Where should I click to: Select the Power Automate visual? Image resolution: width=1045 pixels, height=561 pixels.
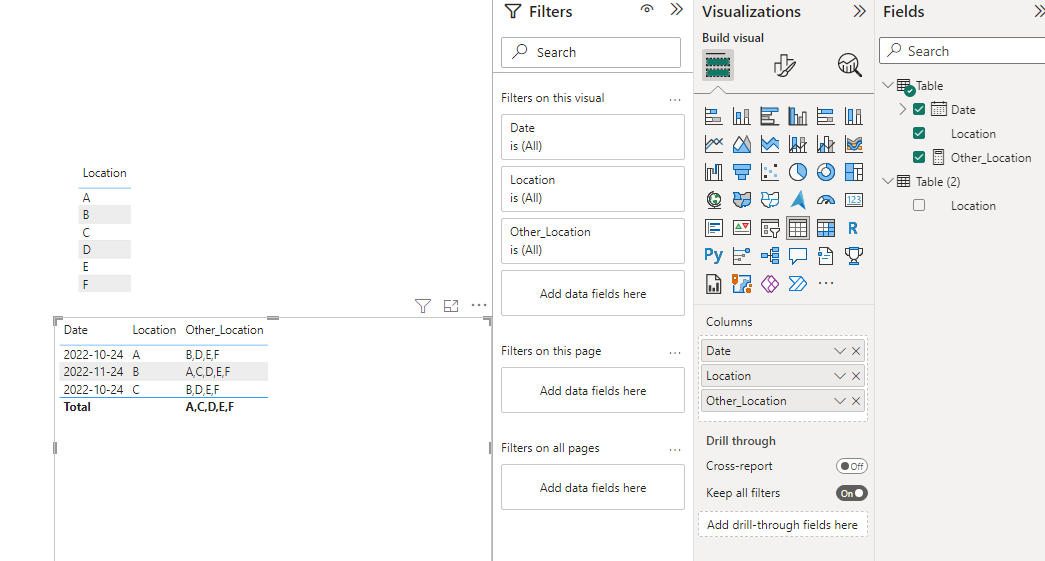tap(797, 284)
